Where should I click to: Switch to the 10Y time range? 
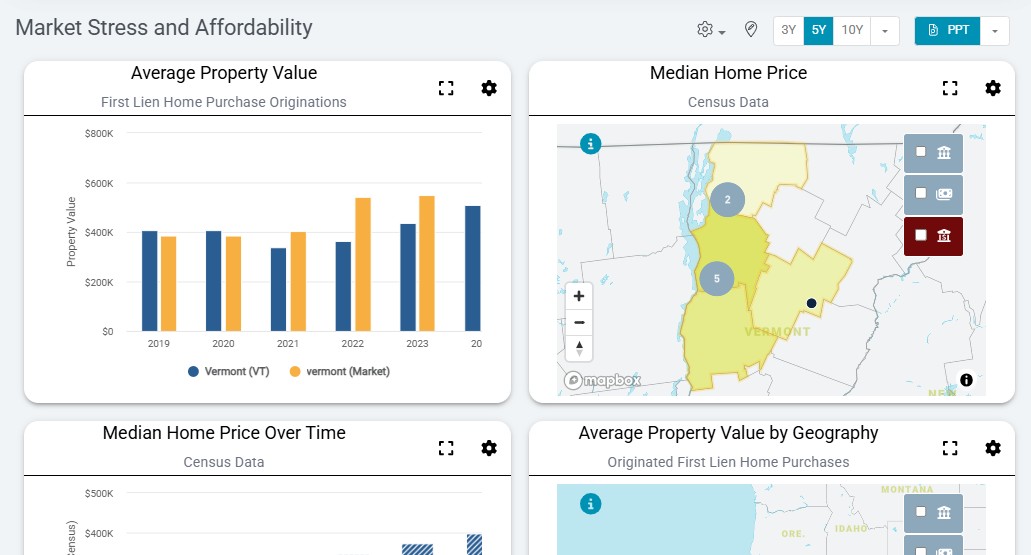tap(852, 30)
